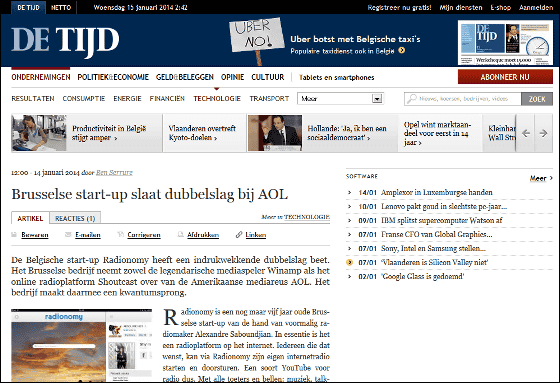The image size is (560, 383).
Task: Click arrow bullet beside Amplexor headline
Action: pos(350,193)
